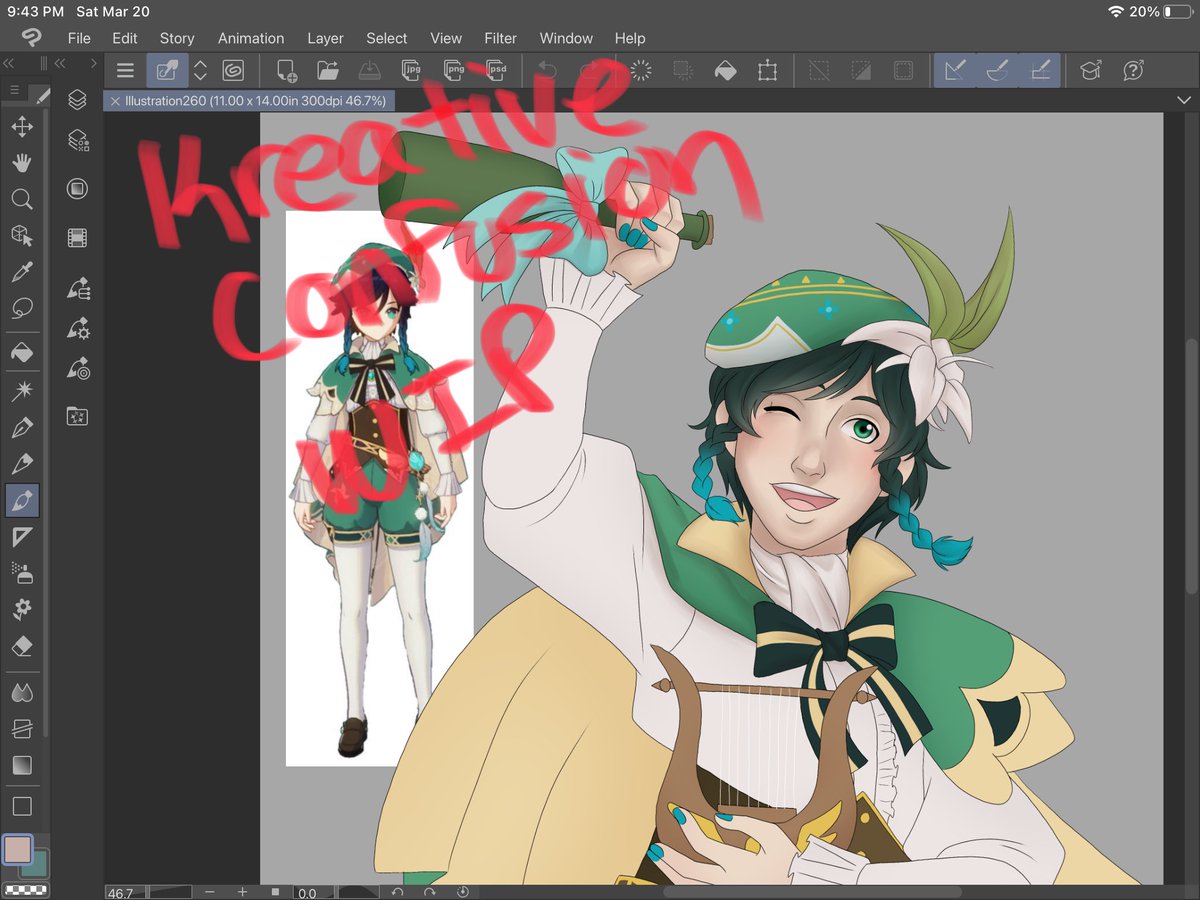
Task: Open the tutorial graduation cap icon
Action: tap(1091, 70)
